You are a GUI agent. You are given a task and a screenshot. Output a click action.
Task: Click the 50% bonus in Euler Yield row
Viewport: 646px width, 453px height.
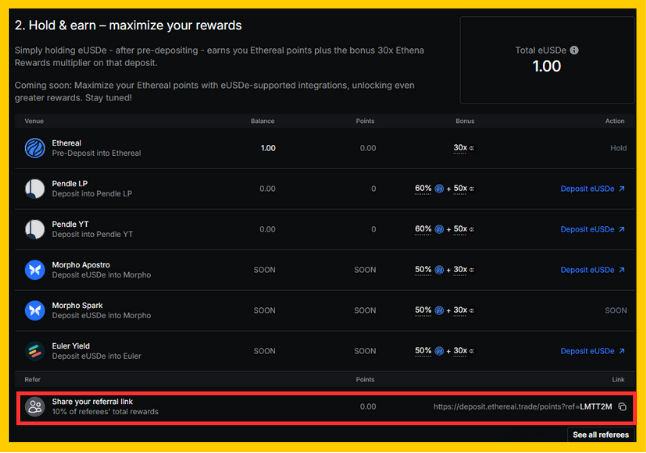[423, 350]
